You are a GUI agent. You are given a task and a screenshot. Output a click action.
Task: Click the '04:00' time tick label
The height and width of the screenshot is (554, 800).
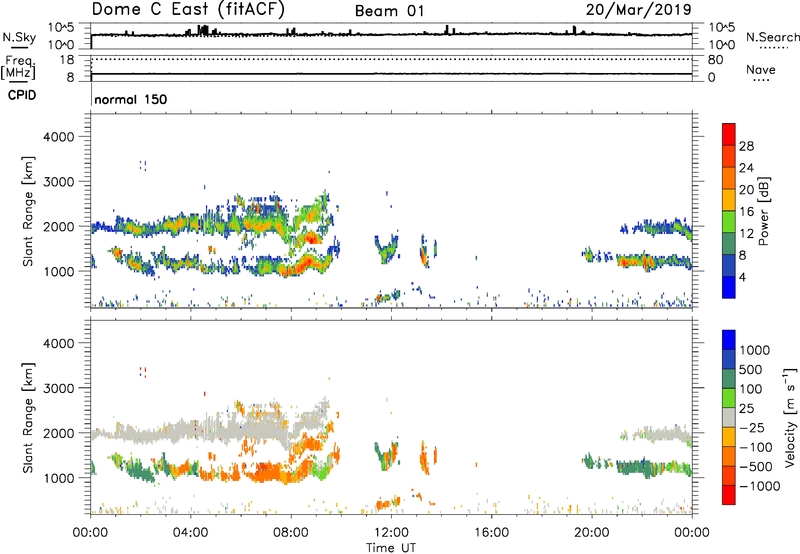coord(190,533)
